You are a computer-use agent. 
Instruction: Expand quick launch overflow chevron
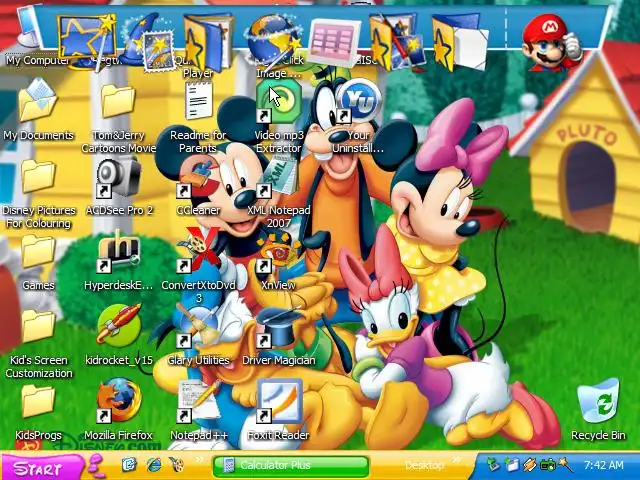(x=199, y=460)
